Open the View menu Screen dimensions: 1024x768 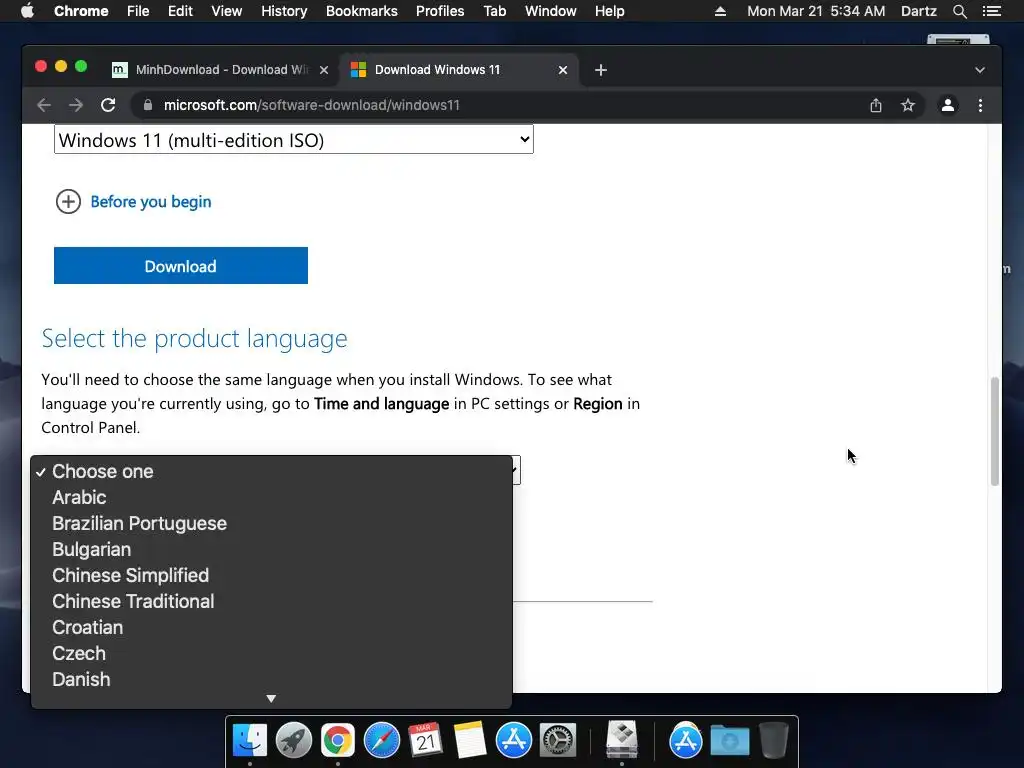[x=227, y=11]
